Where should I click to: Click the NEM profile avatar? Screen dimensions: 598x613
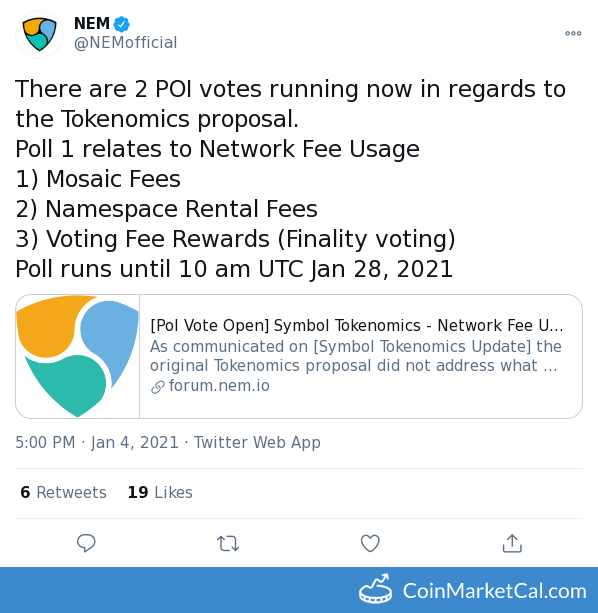[39, 34]
